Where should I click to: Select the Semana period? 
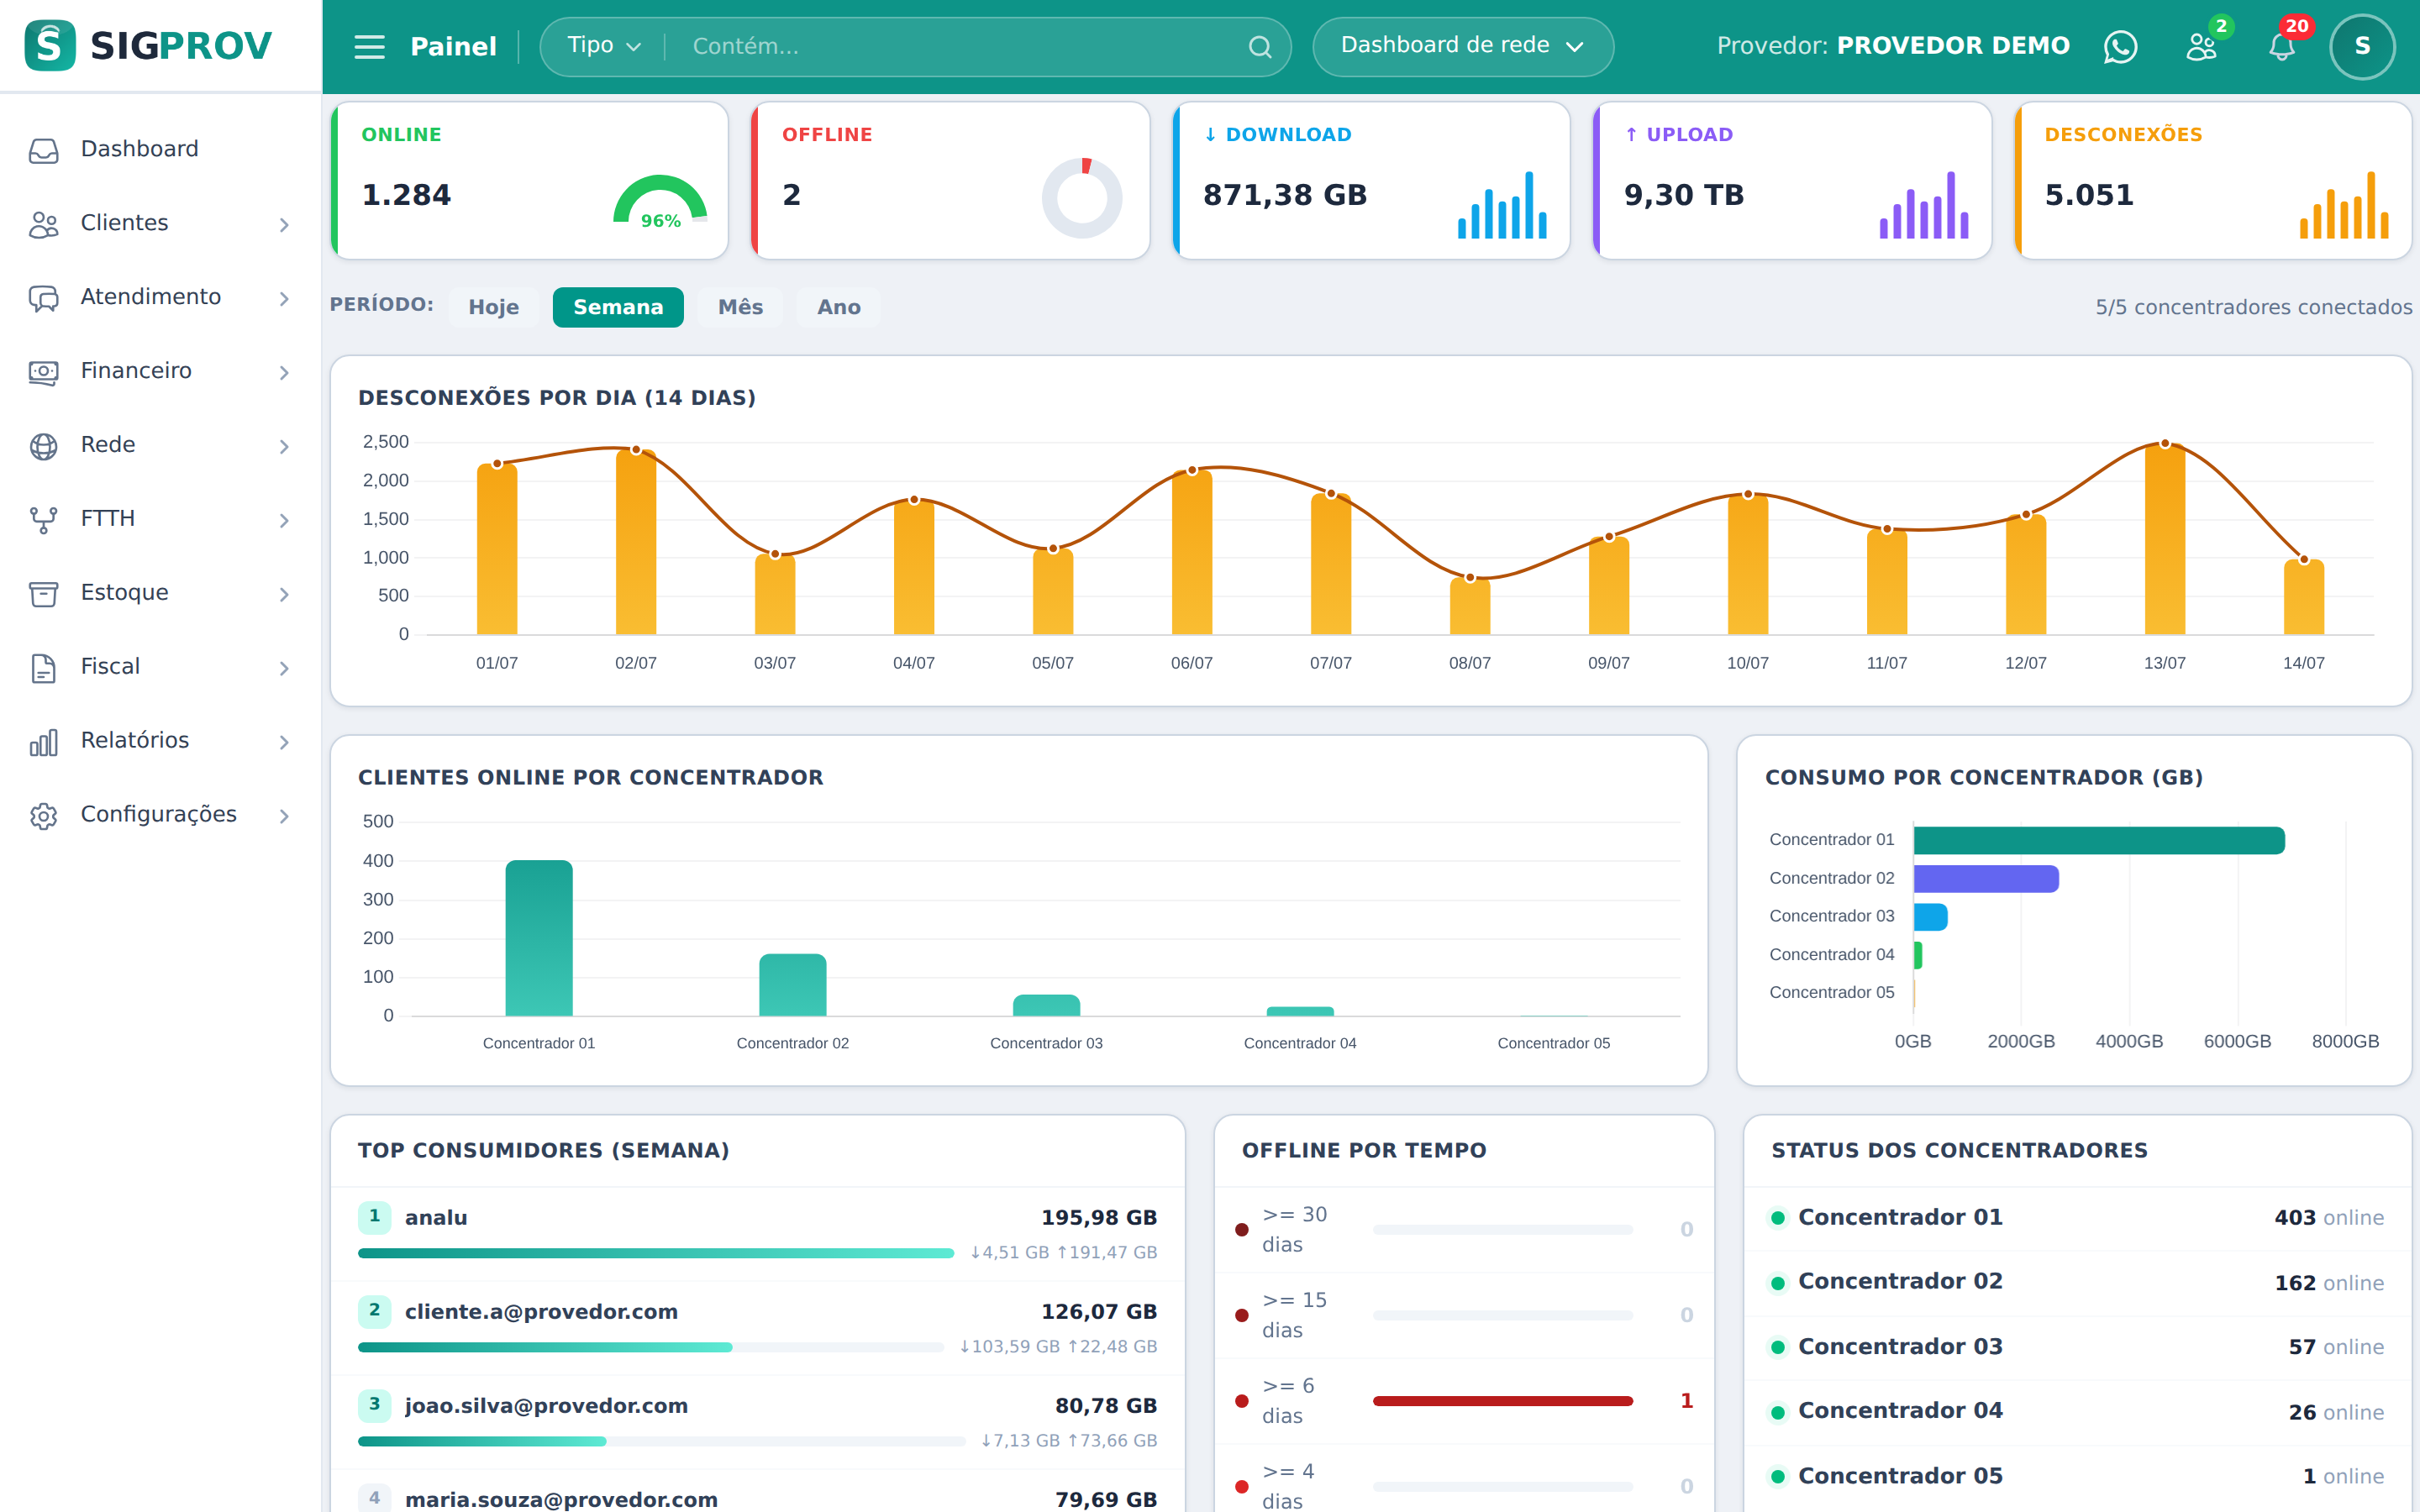(x=618, y=307)
